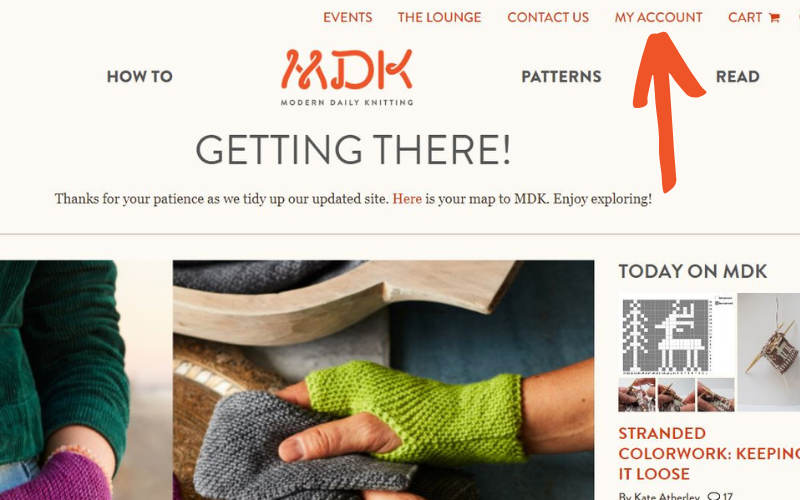Open the Stranded Colorwork article headline
The image size is (800, 500).
(709, 454)
